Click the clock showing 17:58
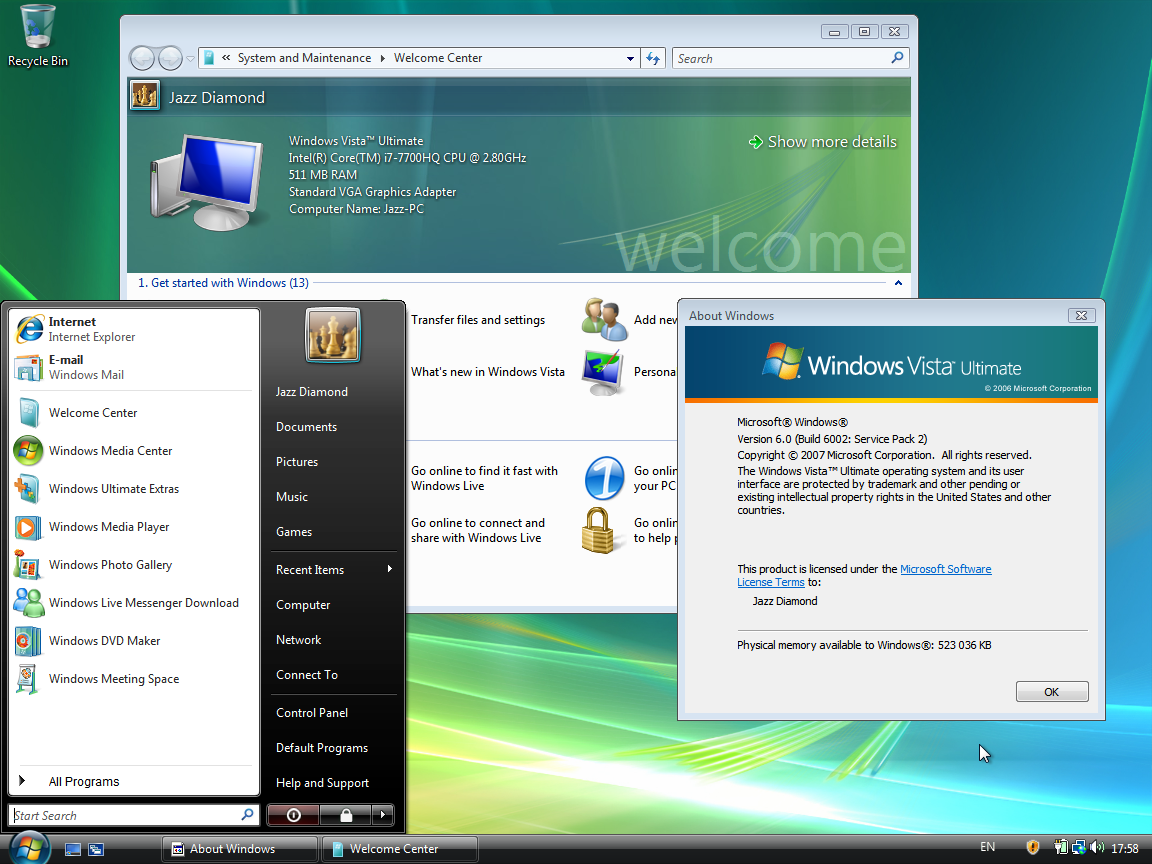The width and height of the screenshot is (1152, 864). coord(1125,849)
